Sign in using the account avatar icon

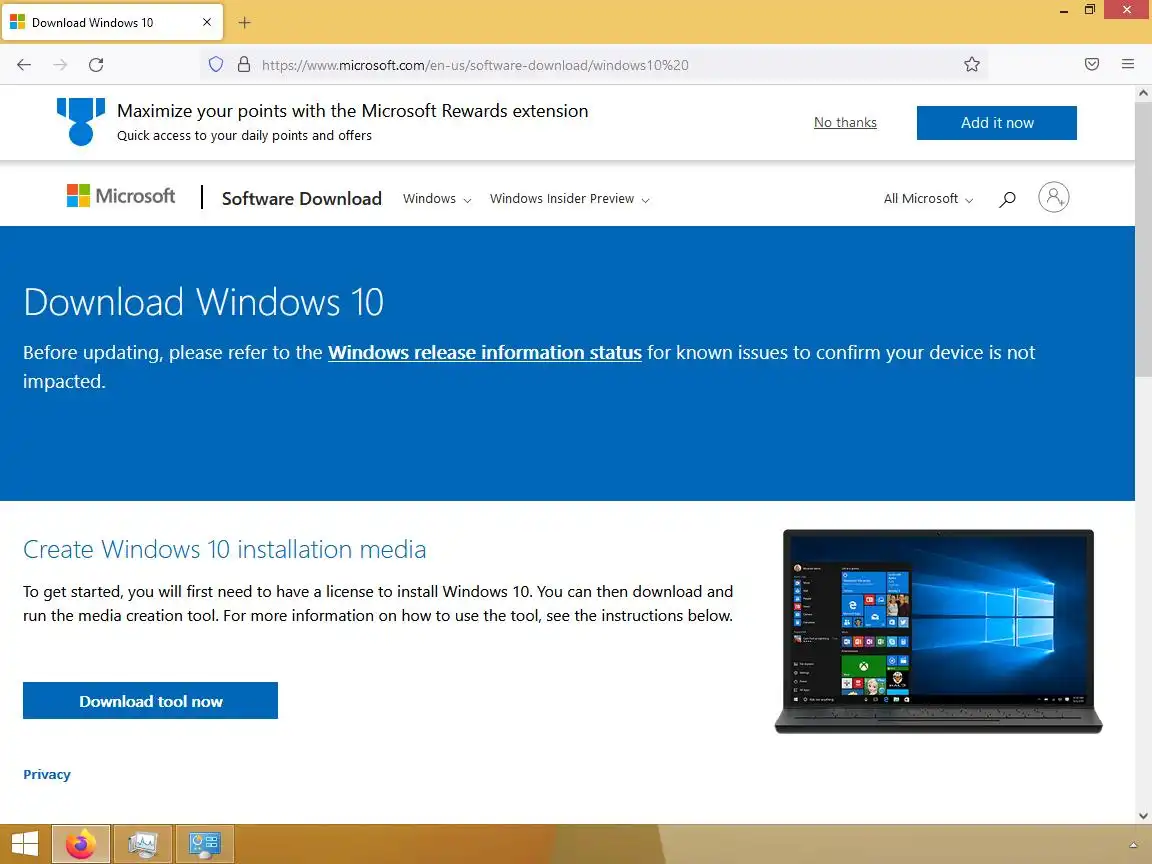point(1054,197)
